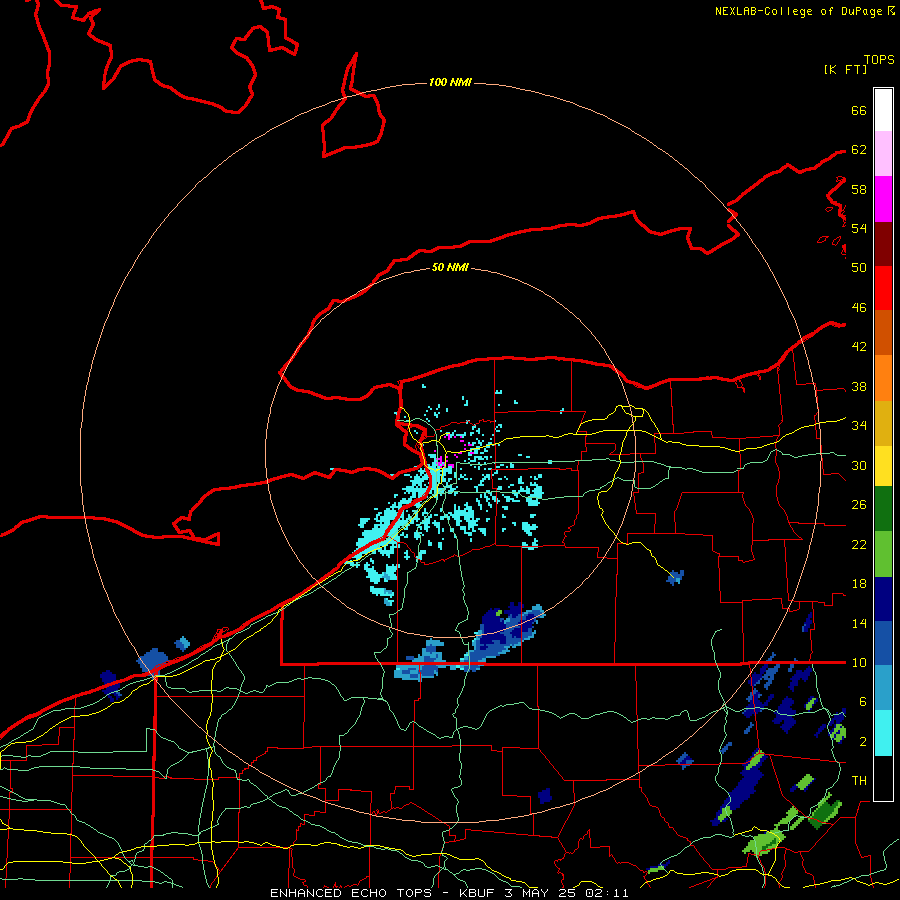900x900 pixels.
Task: Click the 26 legend value
Action: [859, 505]
